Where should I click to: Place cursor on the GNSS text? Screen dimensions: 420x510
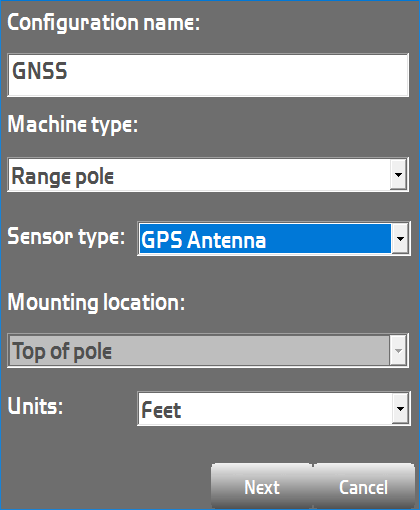tap(40, 71)
